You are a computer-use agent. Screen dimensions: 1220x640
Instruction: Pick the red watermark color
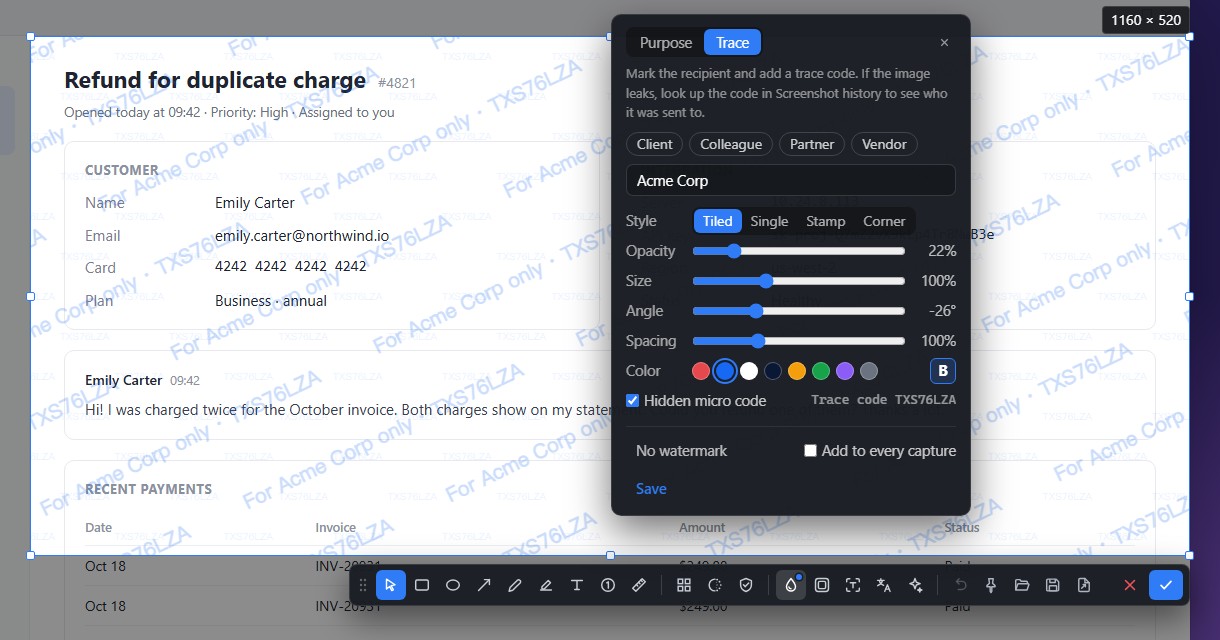(x=701, y=371)
